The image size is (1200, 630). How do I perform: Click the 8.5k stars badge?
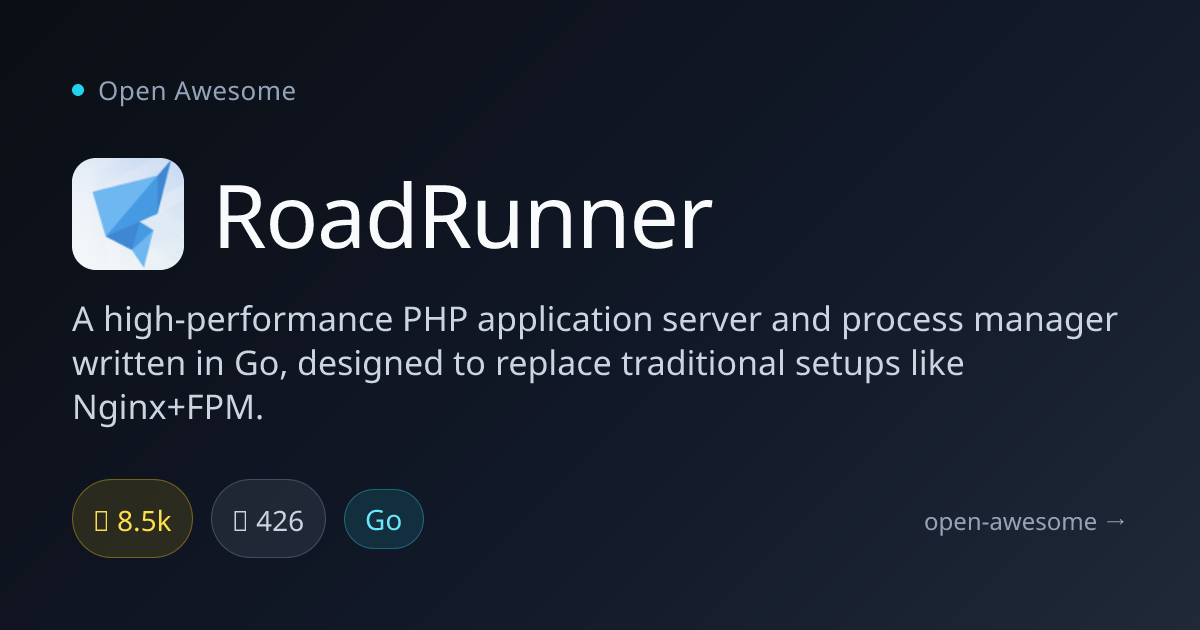[x=132, y=519]
